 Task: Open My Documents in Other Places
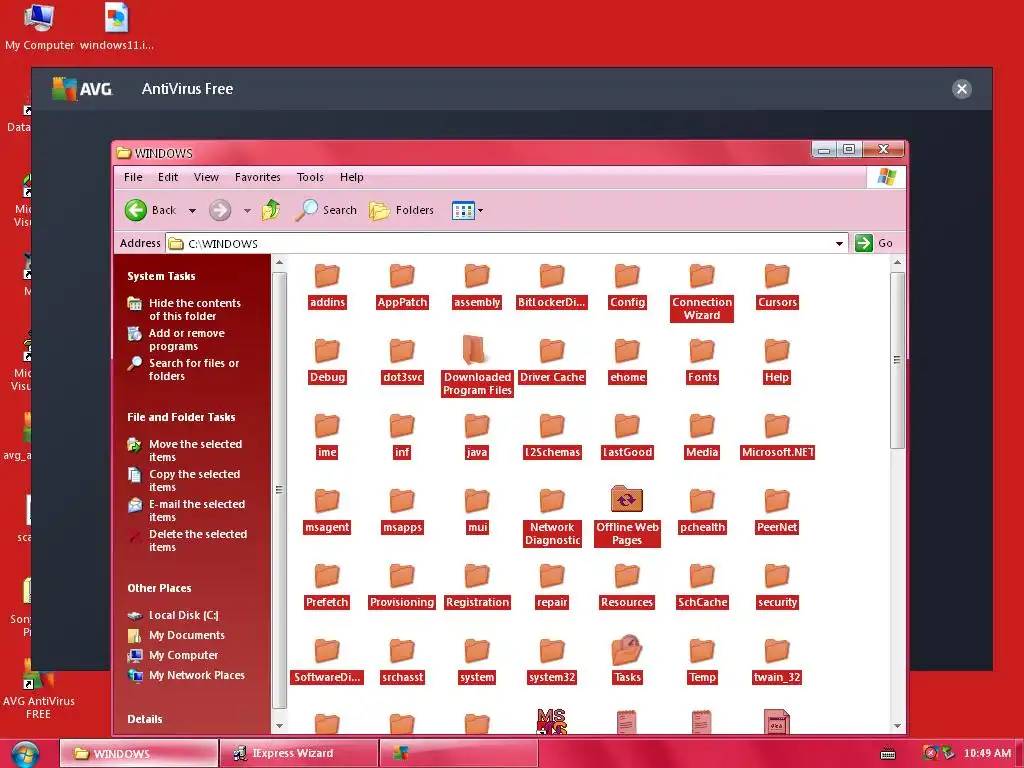(x=176, y=635)
